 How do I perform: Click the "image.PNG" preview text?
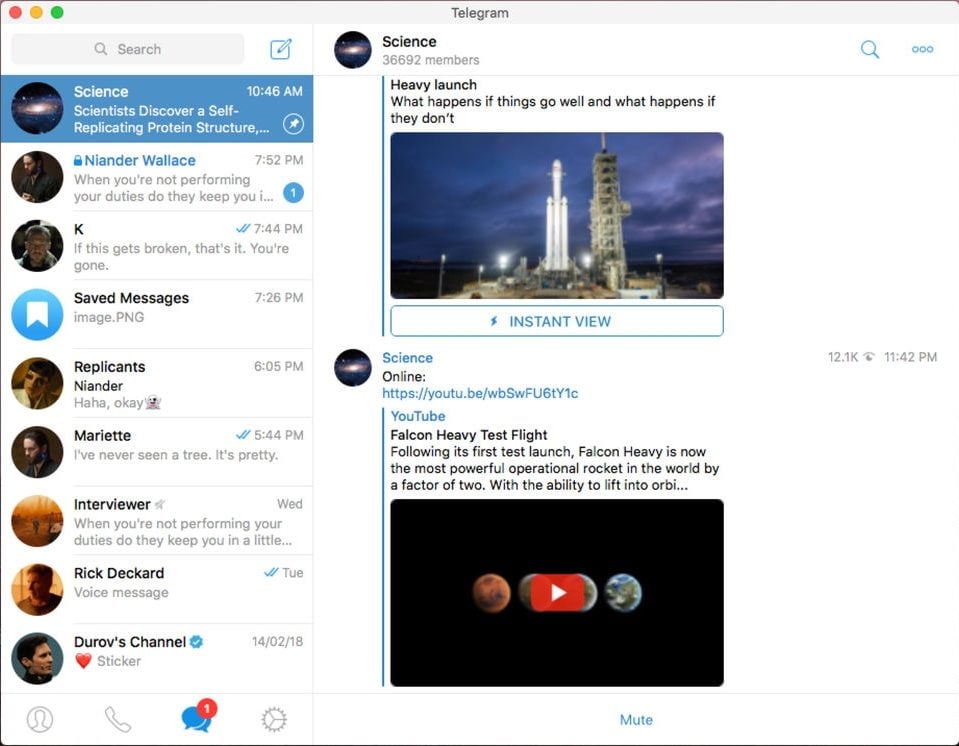click(109, 317)
